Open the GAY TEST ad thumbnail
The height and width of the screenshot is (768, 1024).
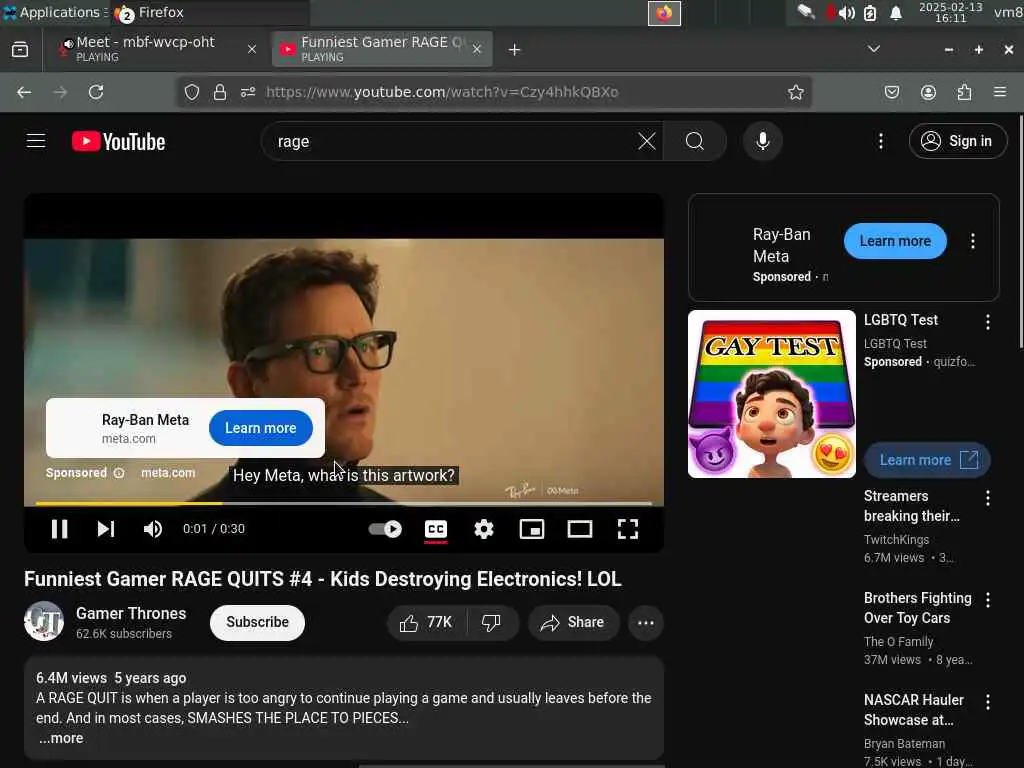tap(771, 394)
